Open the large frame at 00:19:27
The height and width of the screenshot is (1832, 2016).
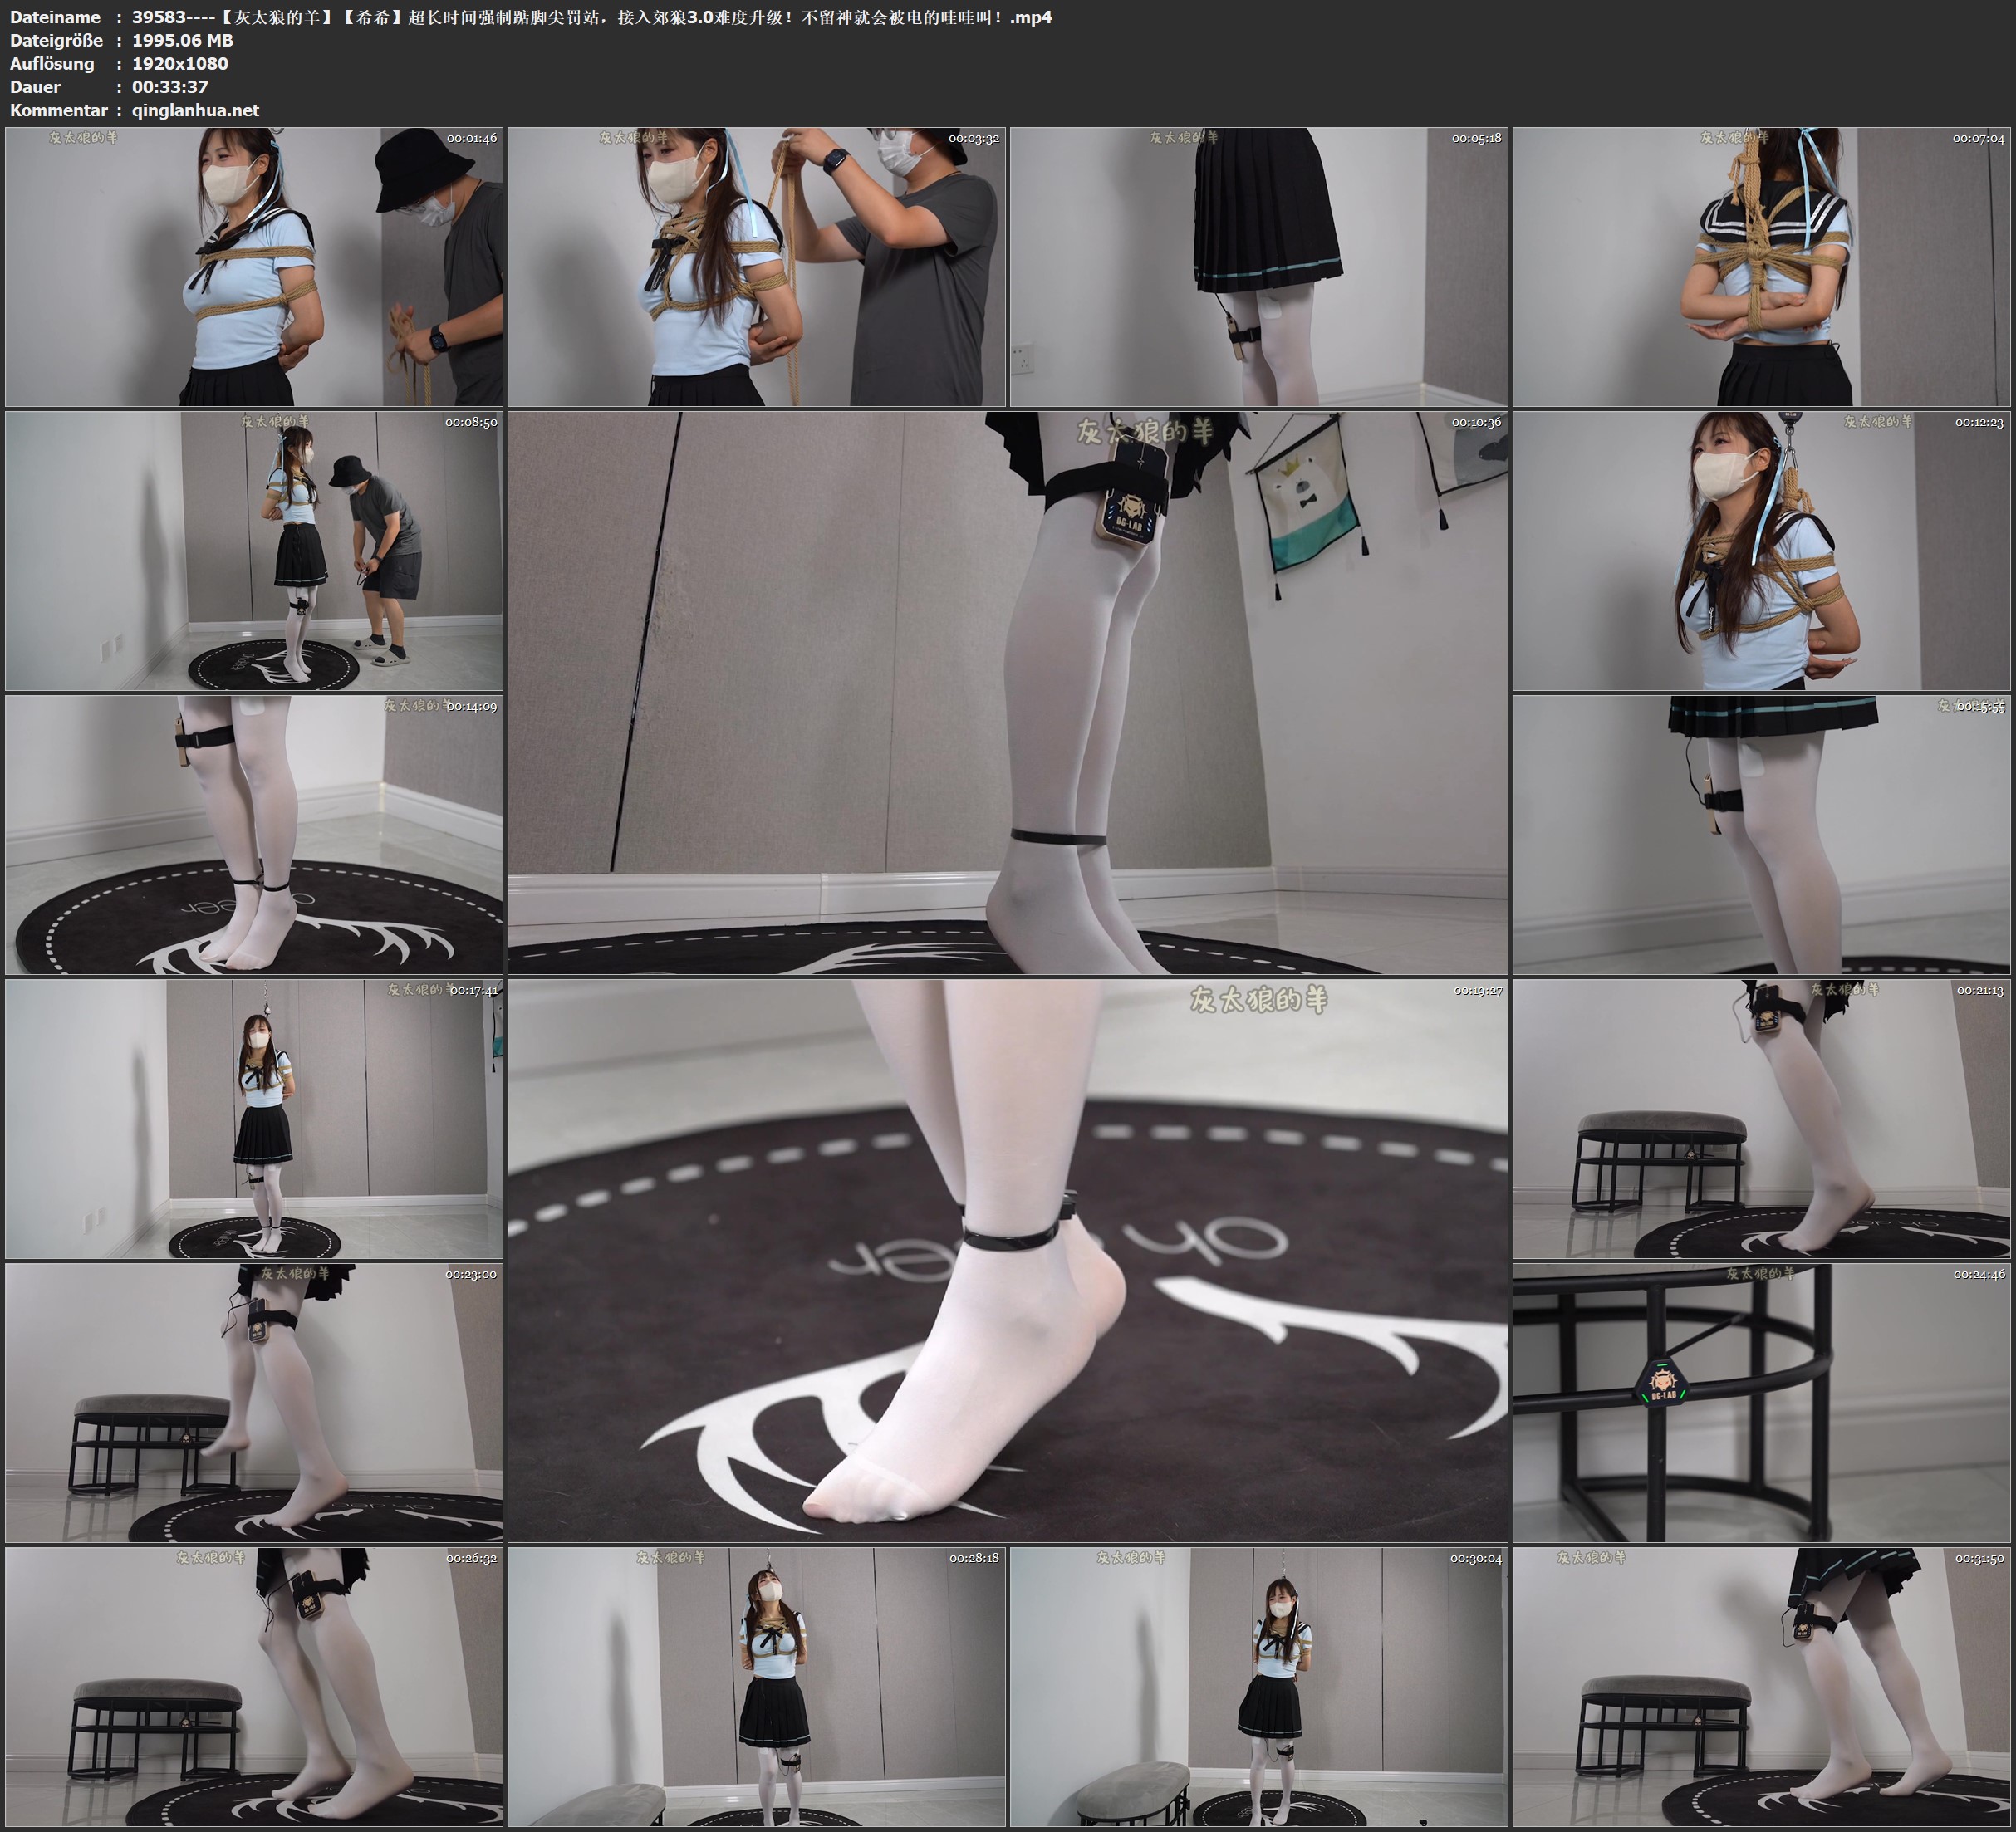[1007, 1260]
